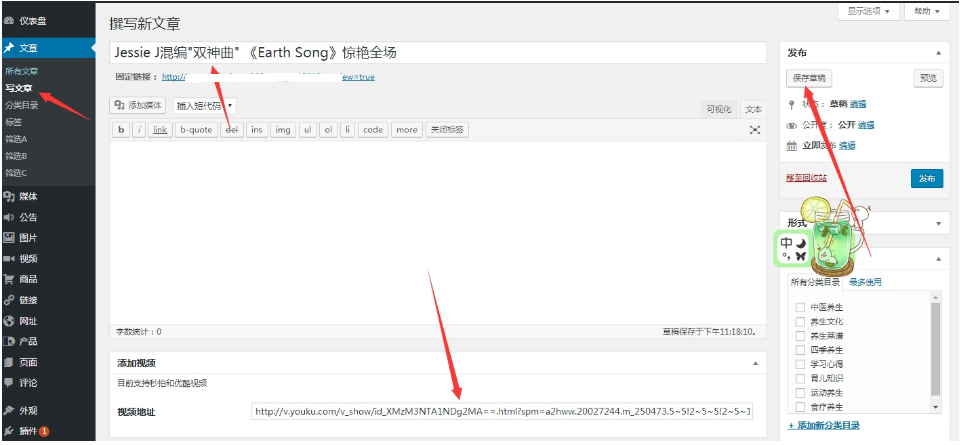Expand the 显示选项 screen options dropdown

click(868, 12)
